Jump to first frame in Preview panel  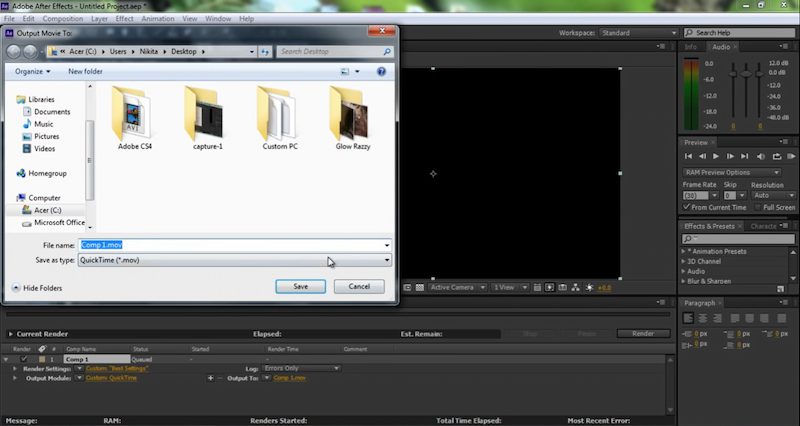pos(688,157)
